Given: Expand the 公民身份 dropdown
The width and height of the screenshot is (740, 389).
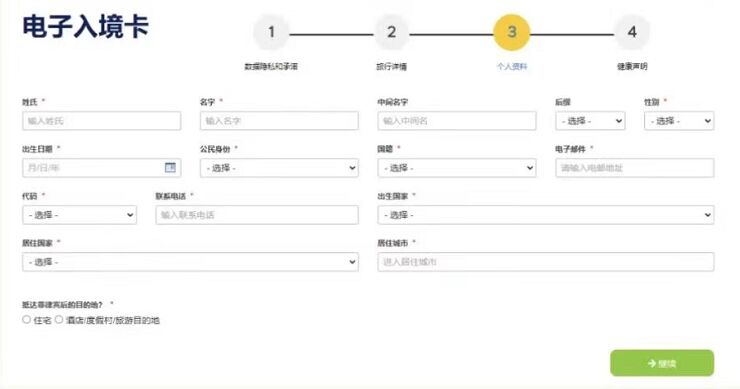Looking at the screenshot, I should [x=279, y=168].
